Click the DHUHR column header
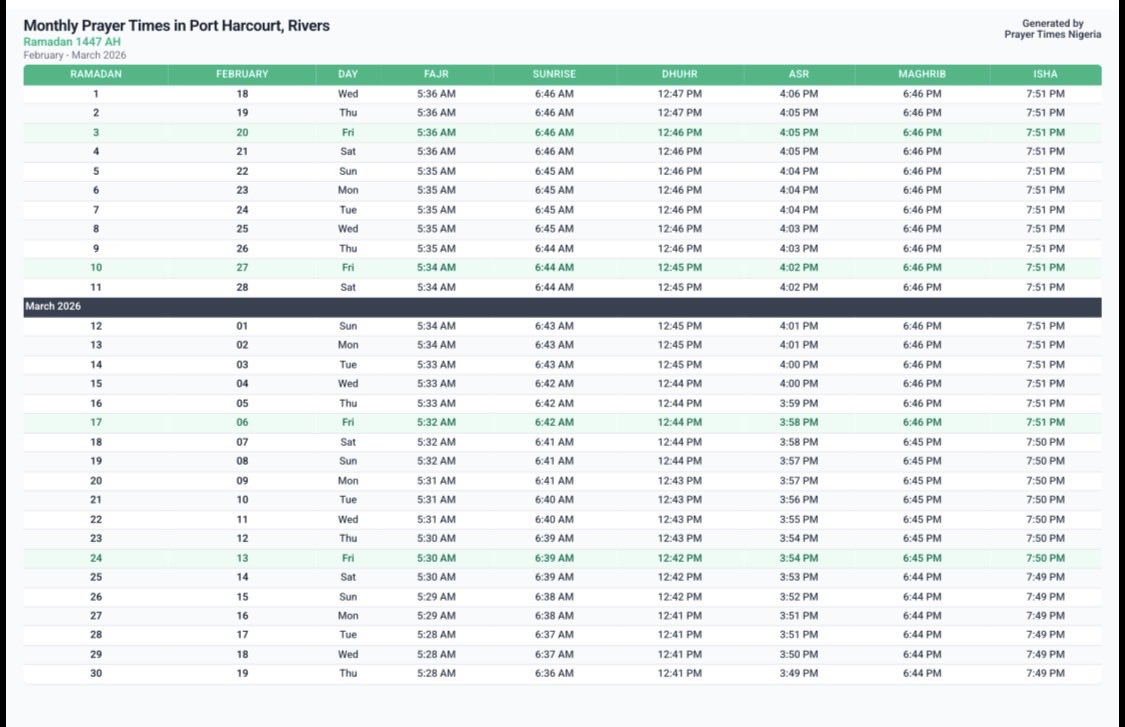 [680, 74]
